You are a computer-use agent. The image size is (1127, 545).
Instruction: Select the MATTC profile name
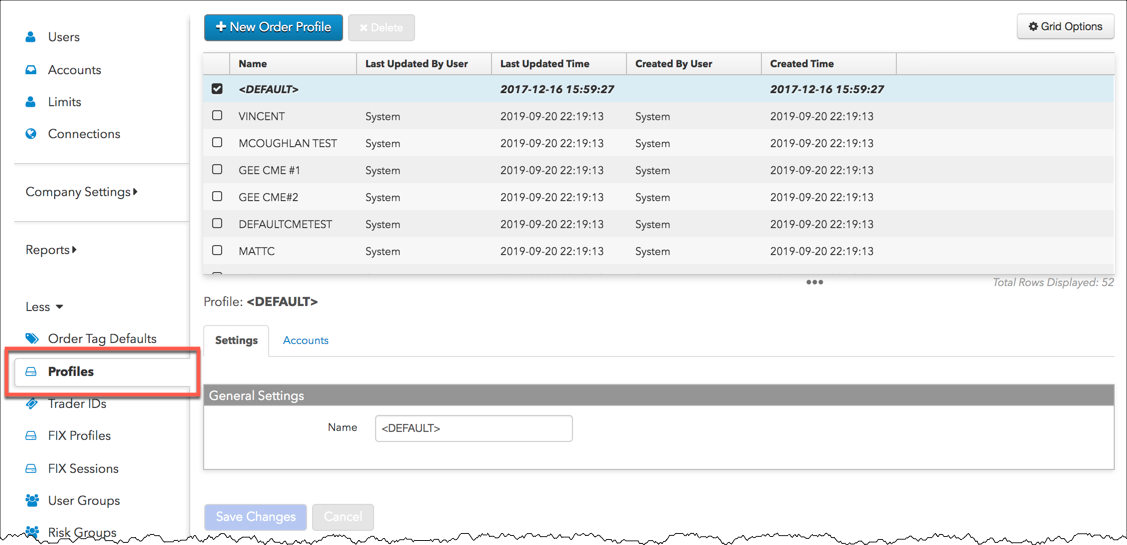coord(257,251)
